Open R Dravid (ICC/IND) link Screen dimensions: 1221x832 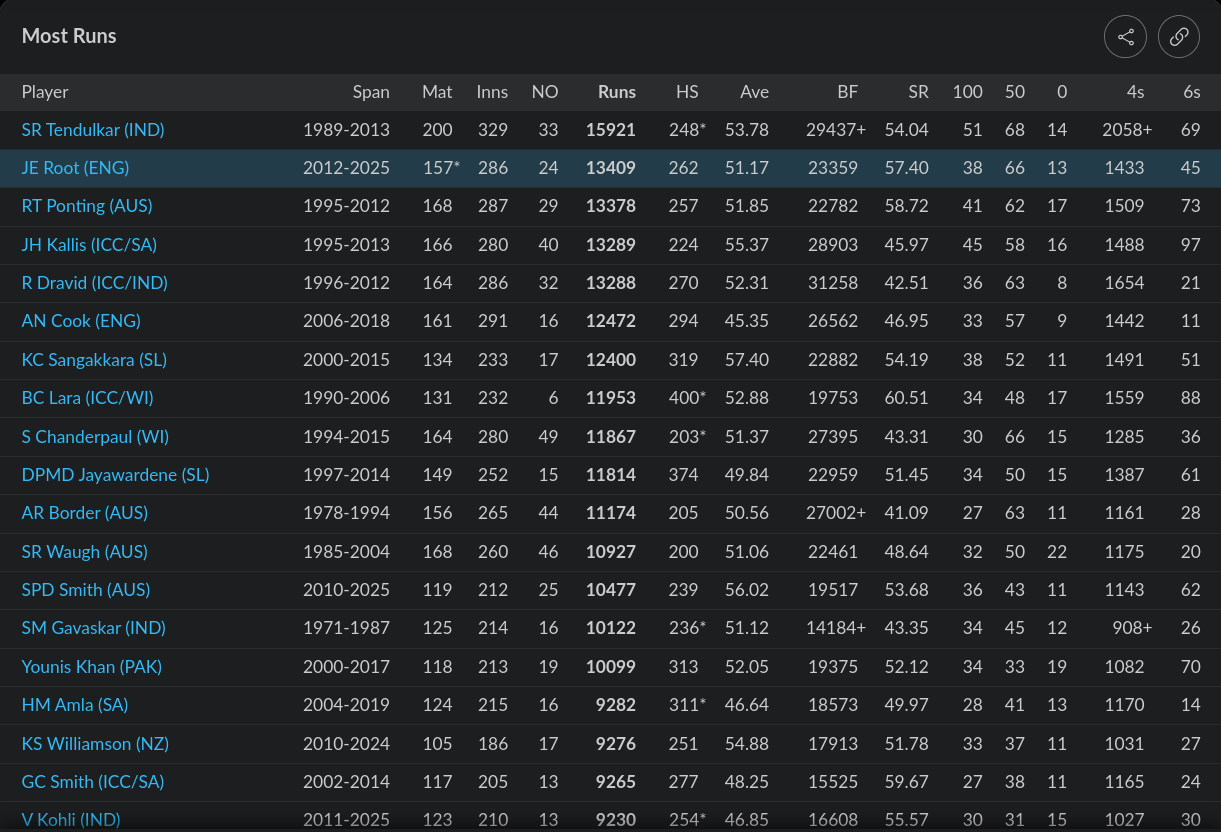95,283
